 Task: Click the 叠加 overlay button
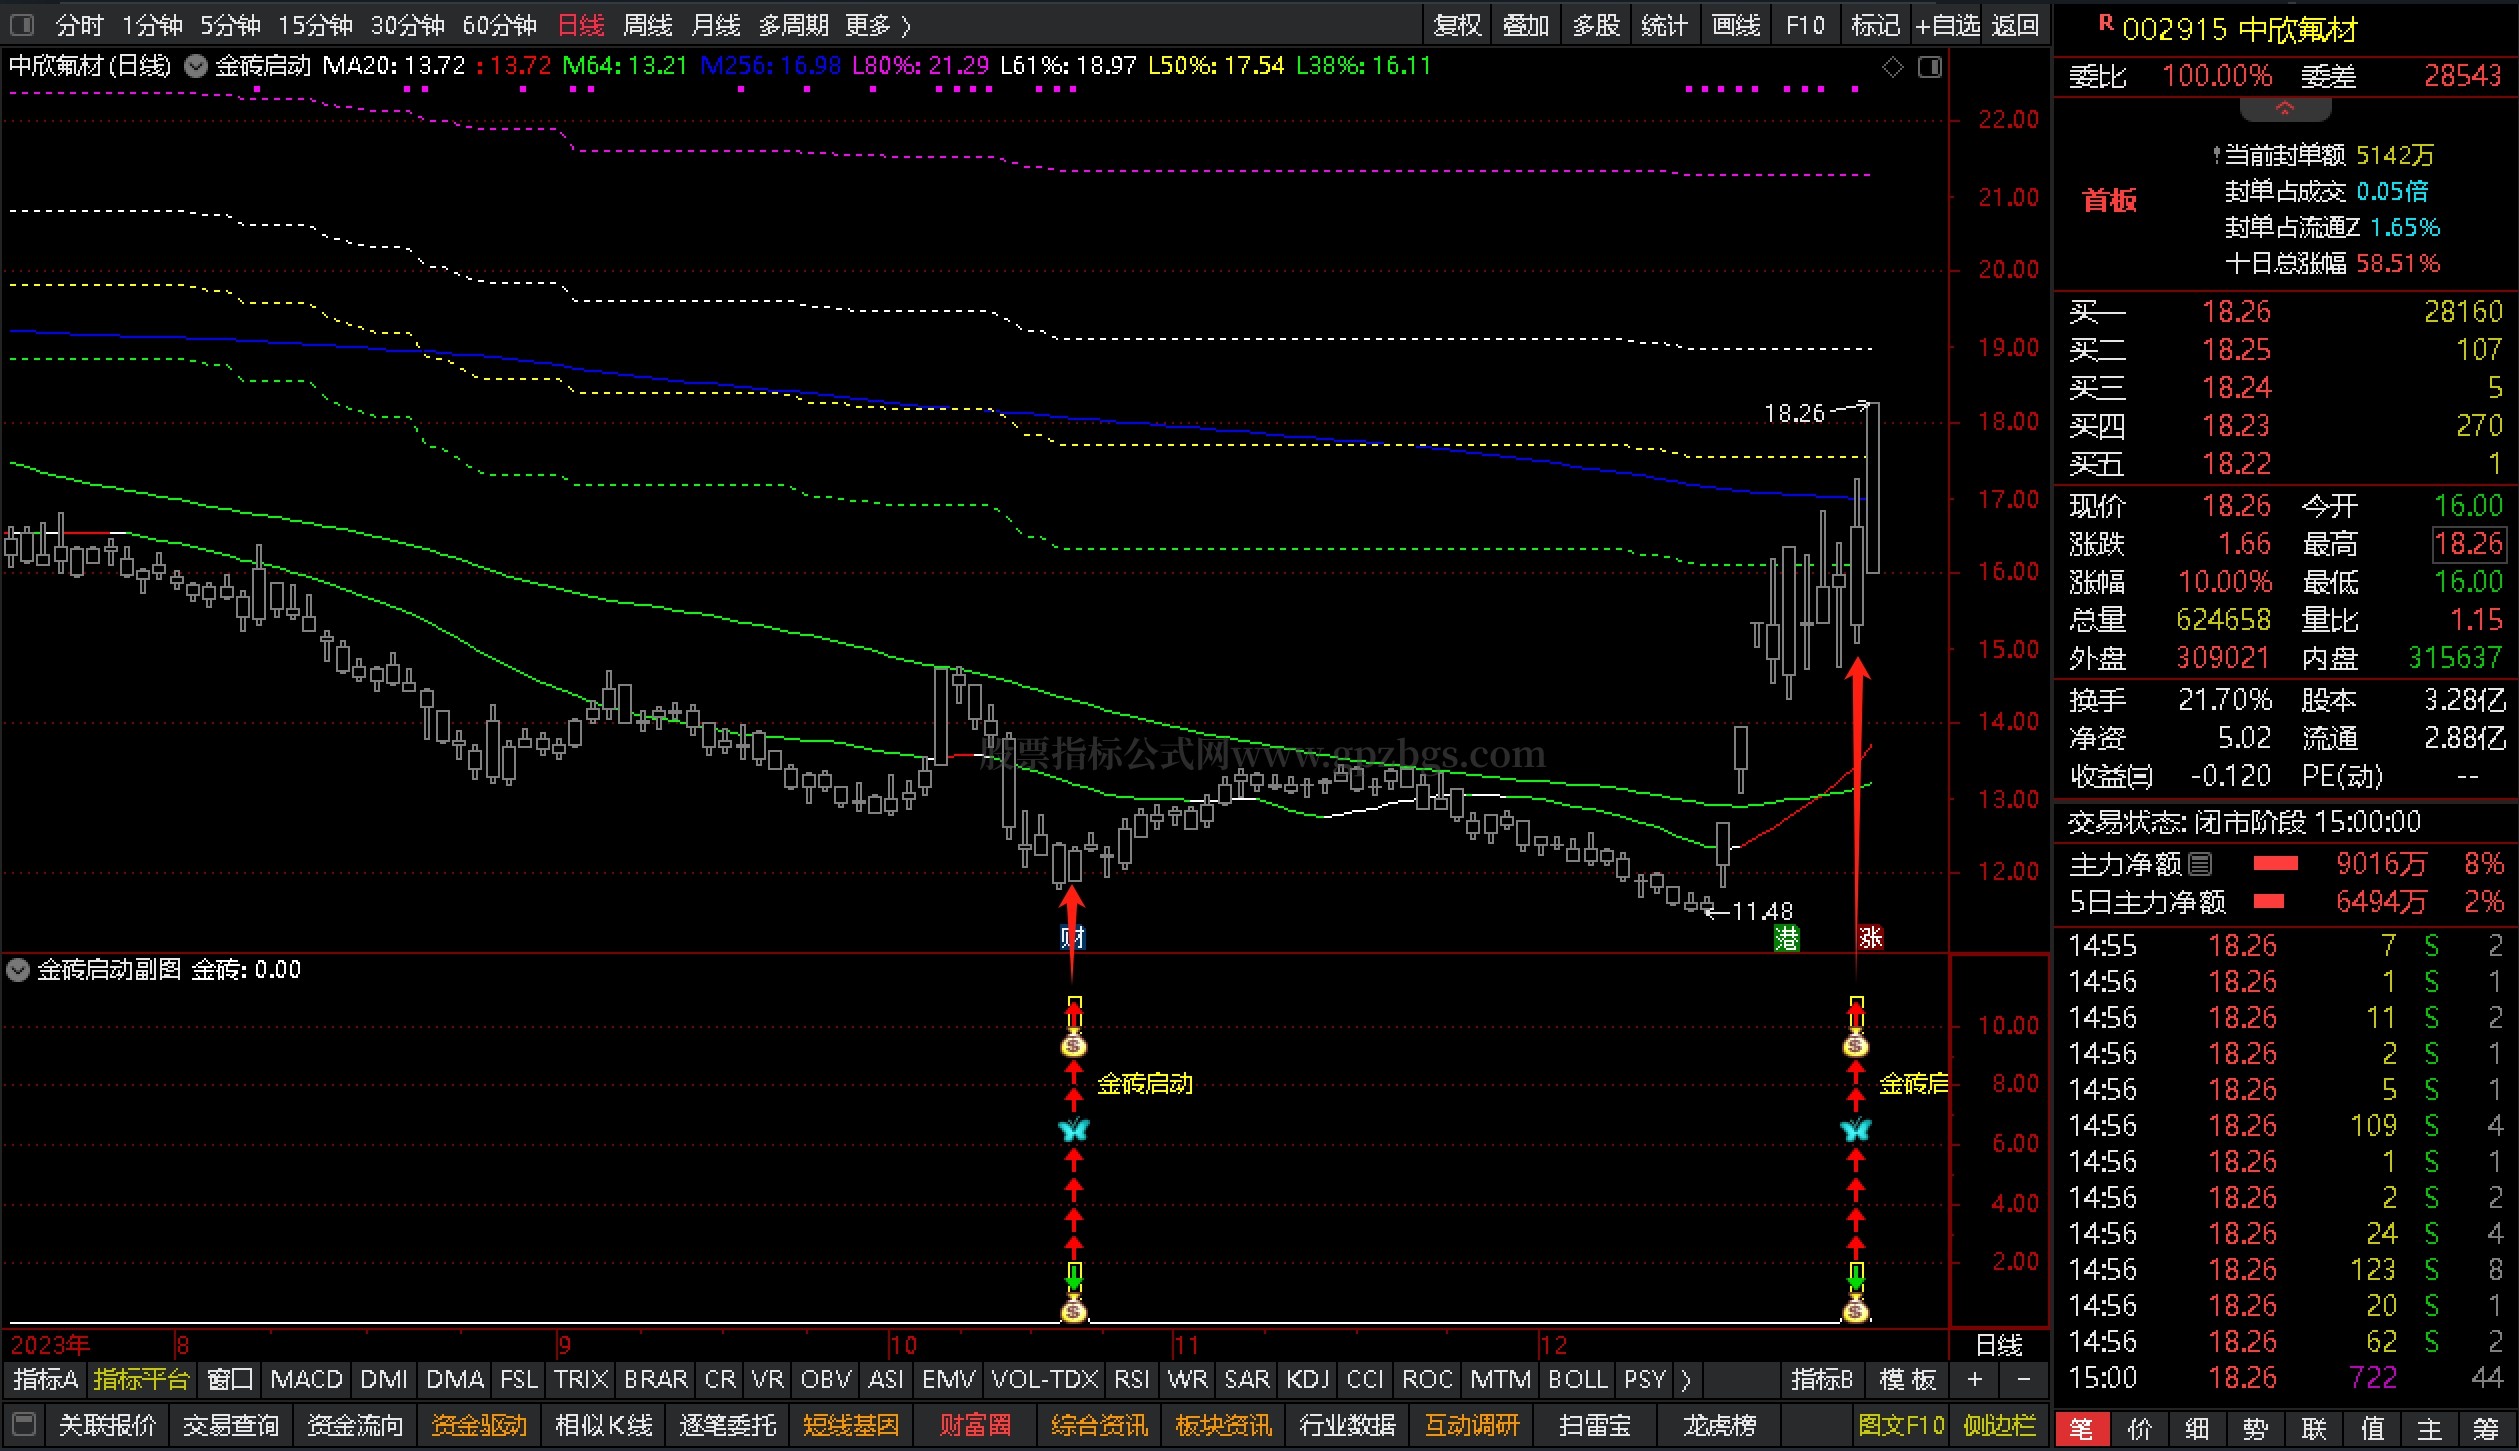pyautogui.click(x=1526, y=25)
